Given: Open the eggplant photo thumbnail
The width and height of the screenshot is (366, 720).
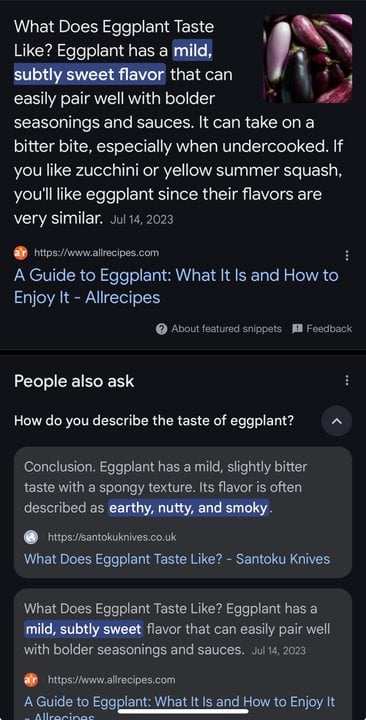Looking at the screenshot, I should coord(308,58).
